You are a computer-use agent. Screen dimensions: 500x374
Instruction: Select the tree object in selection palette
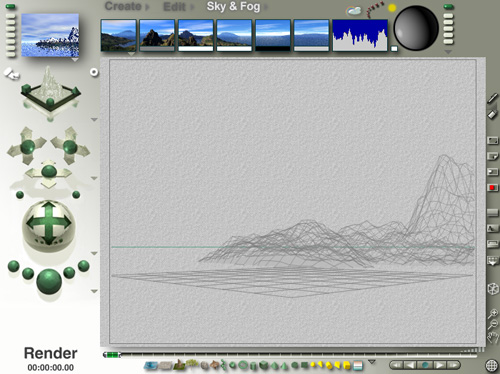click(192, 364)
